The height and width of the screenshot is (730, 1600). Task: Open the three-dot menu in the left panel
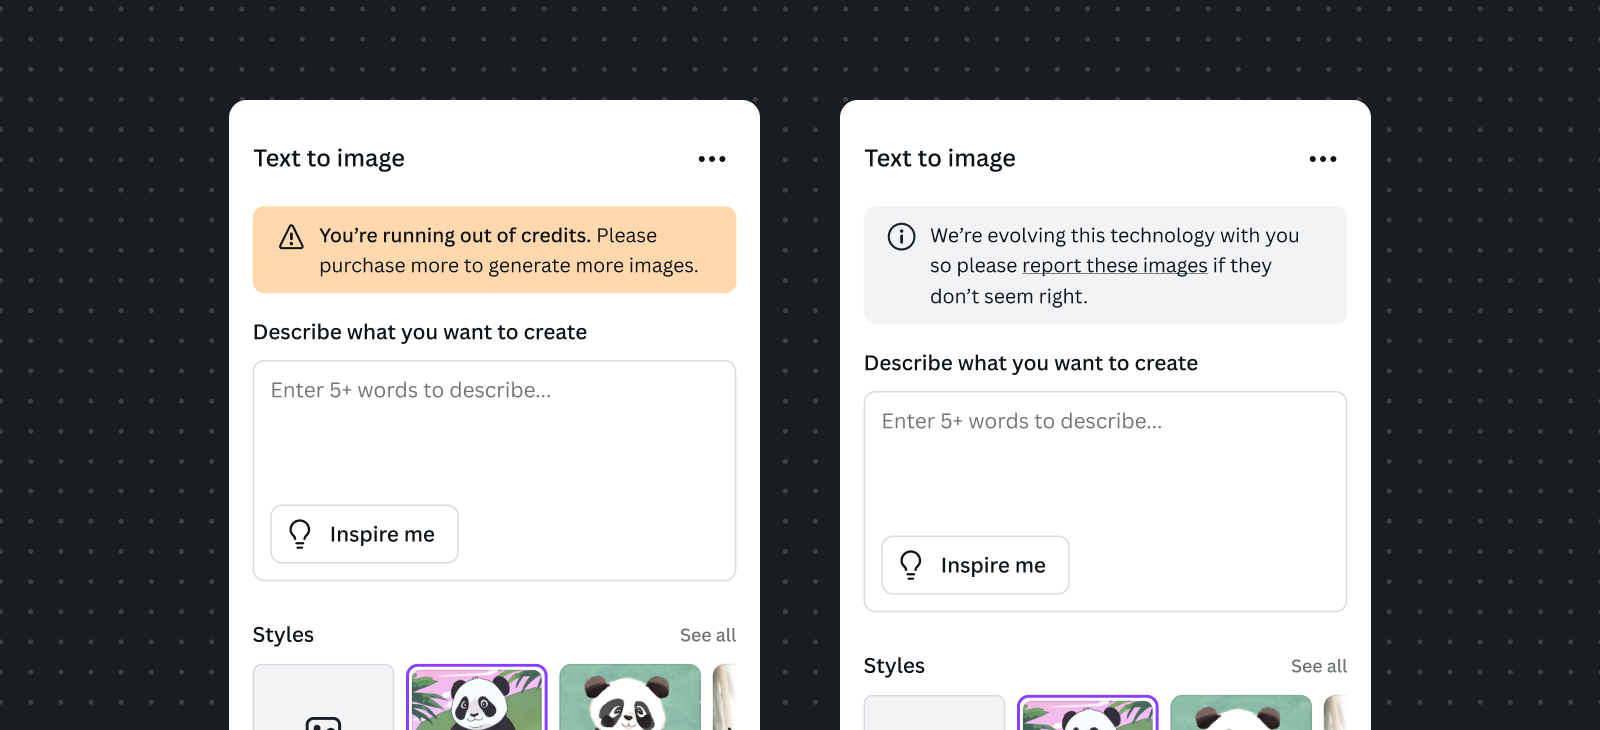tap(712, 159)
